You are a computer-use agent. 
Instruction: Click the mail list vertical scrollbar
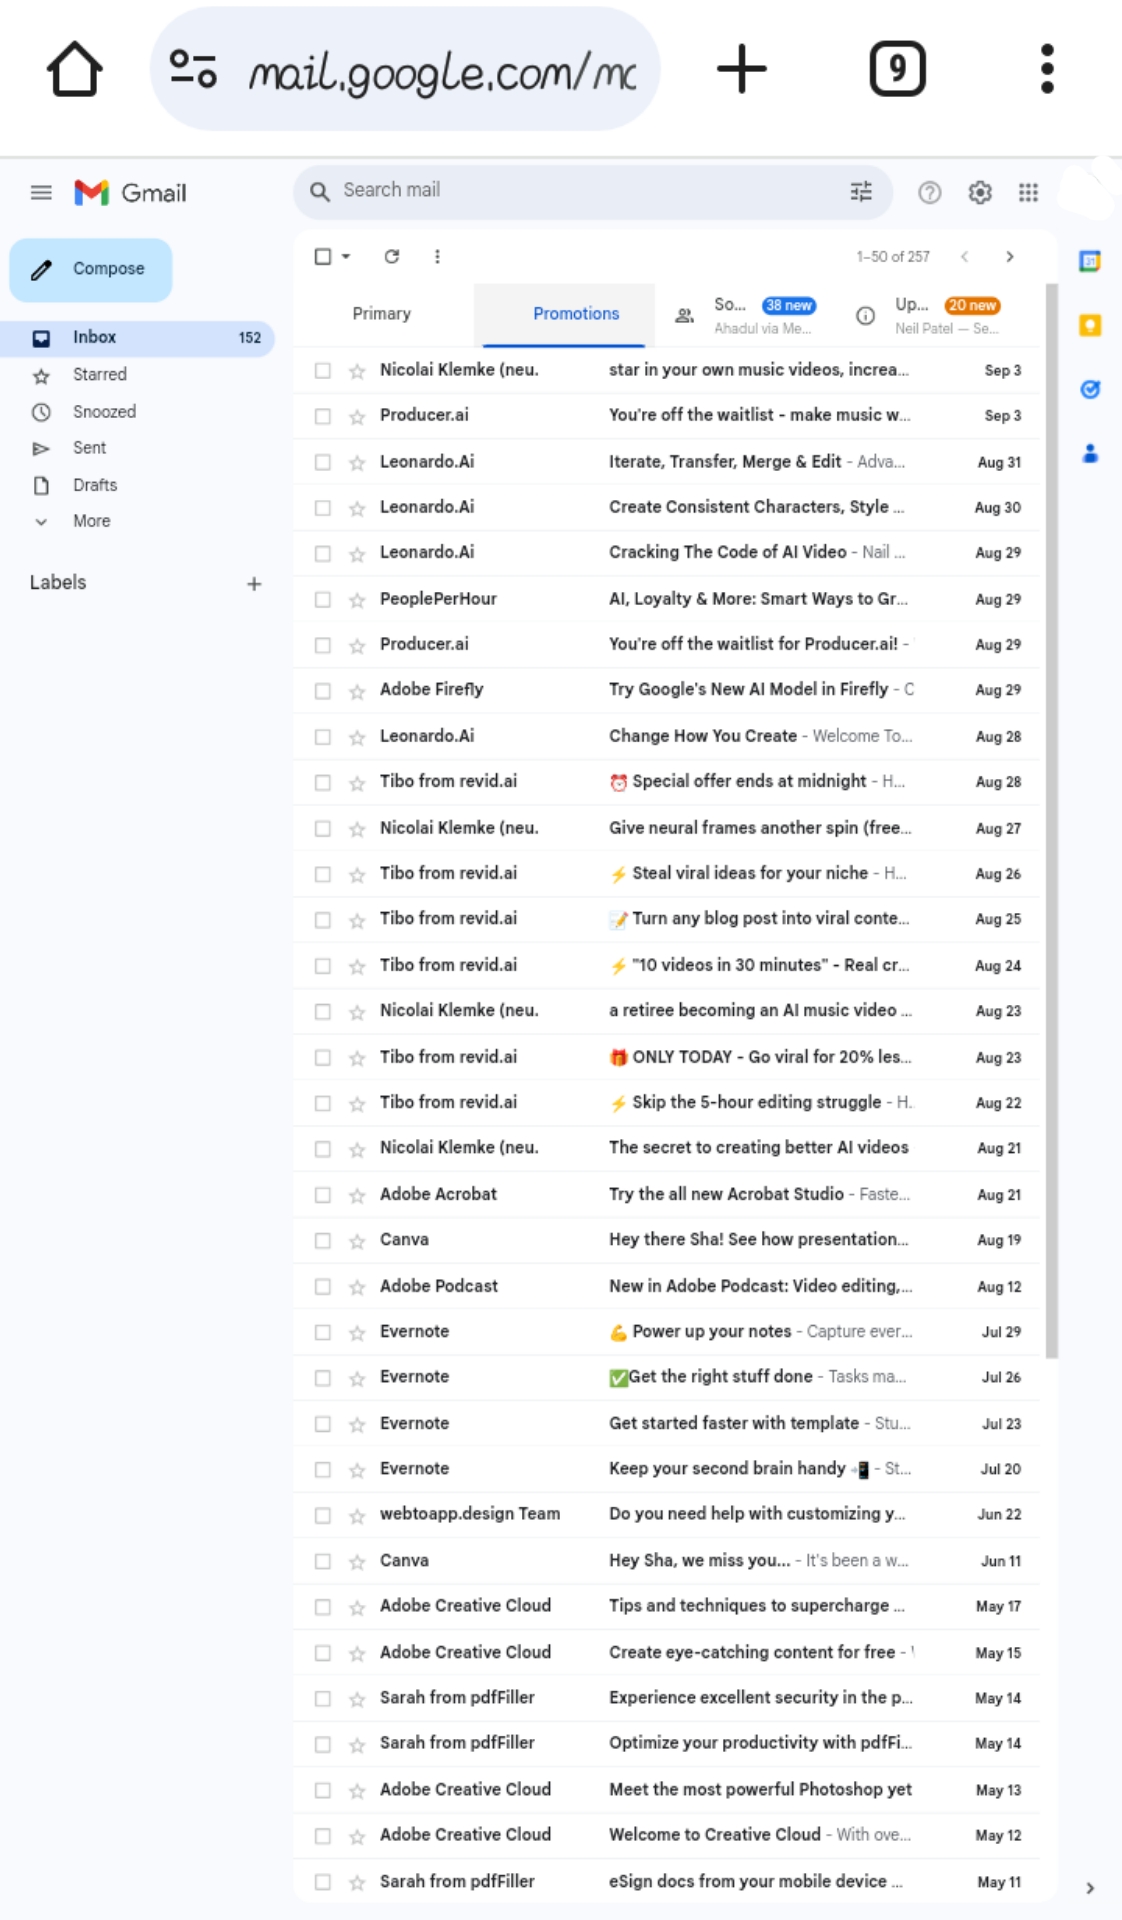1051,820
